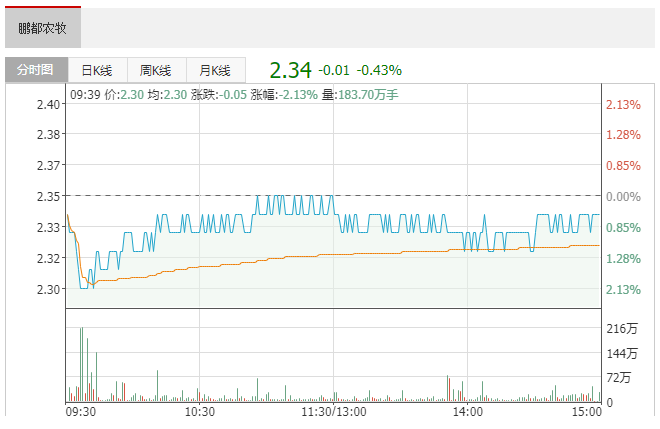This screenshot has width=660, height=429.
Task: Click the tallest volume bar near open
Action: (x=80, y=364)
